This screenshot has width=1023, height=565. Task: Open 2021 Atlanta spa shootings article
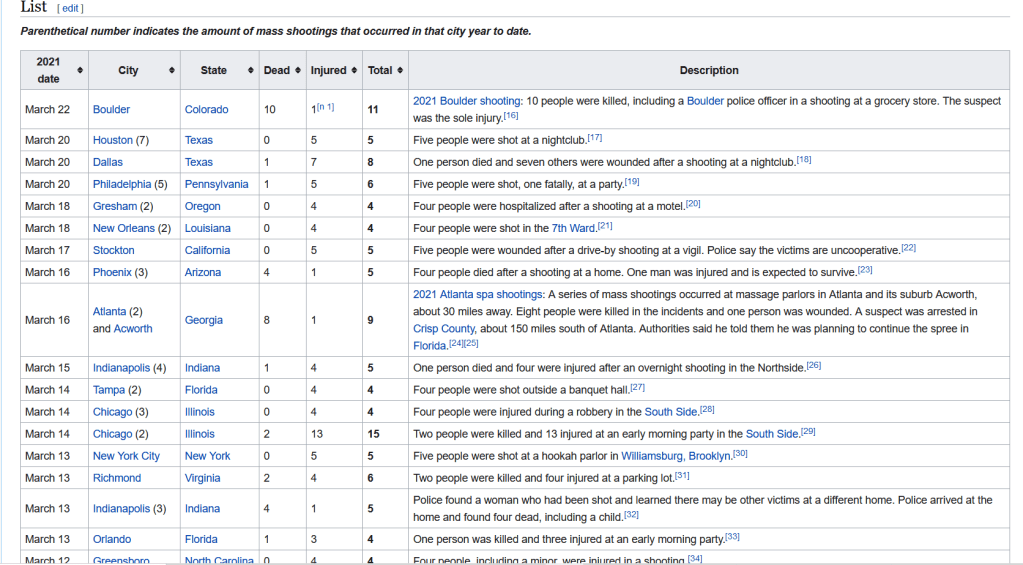tap(477, 294)
